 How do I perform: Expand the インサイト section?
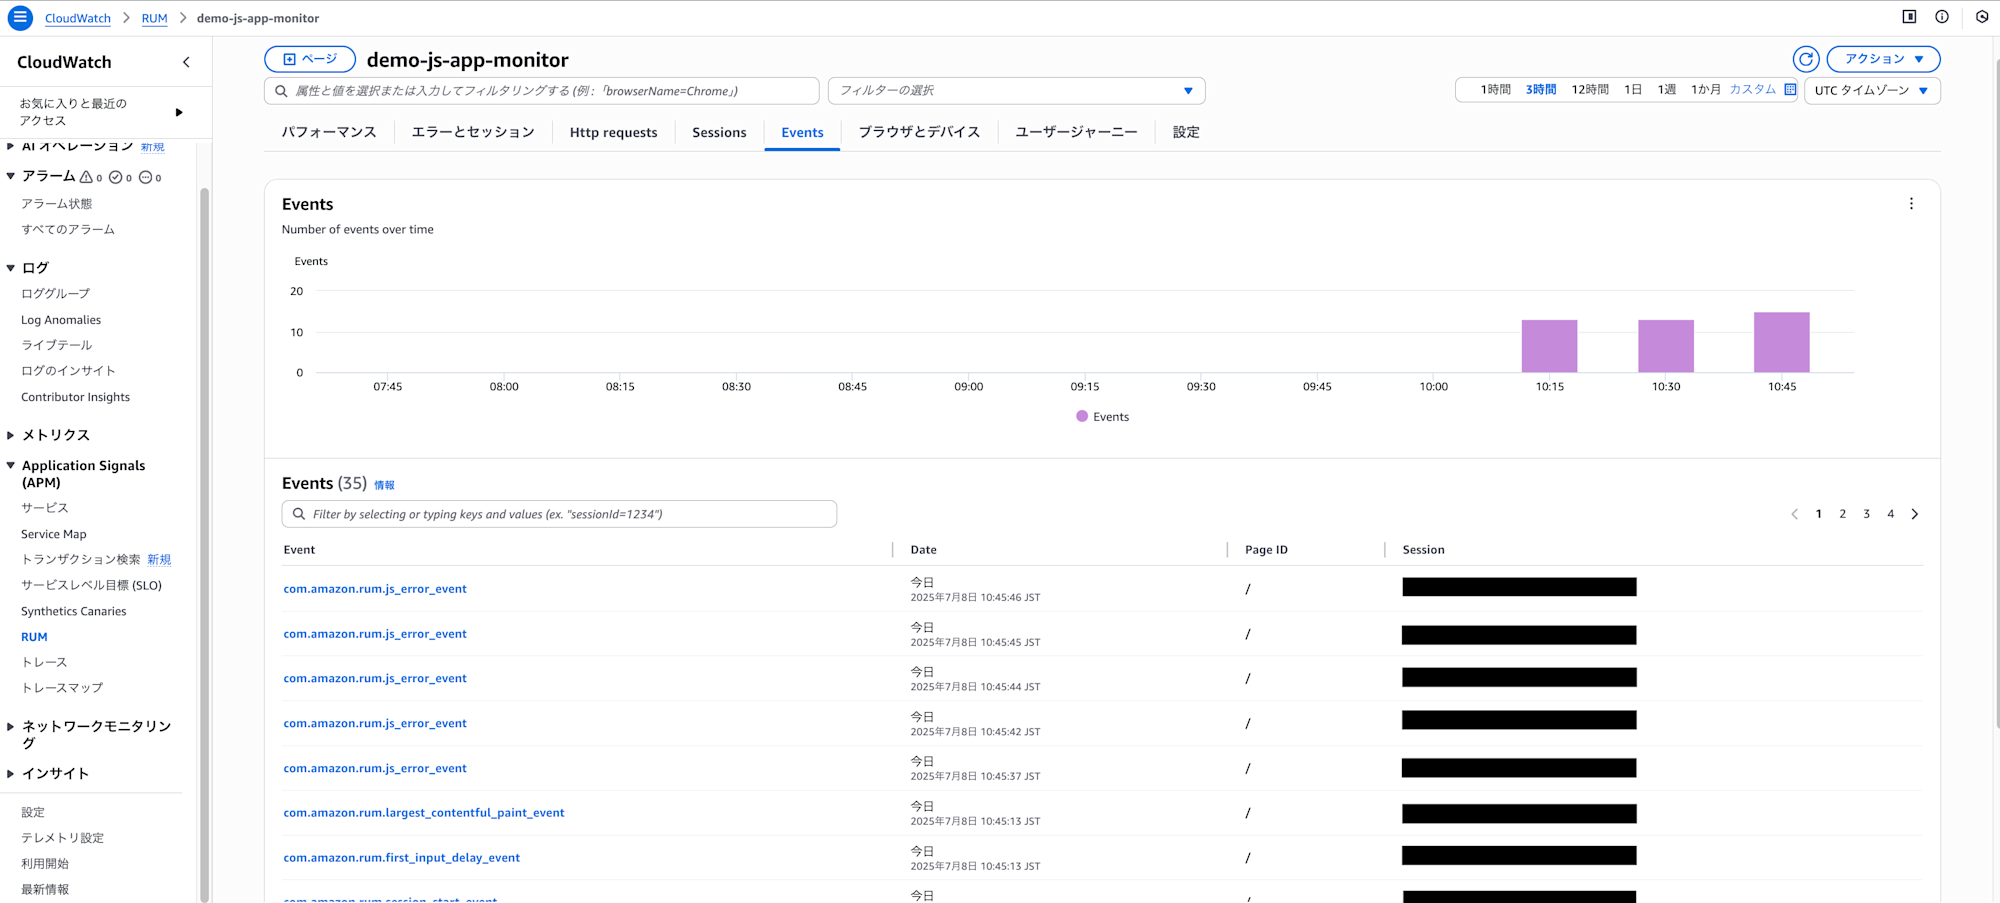tap(10, 774)
